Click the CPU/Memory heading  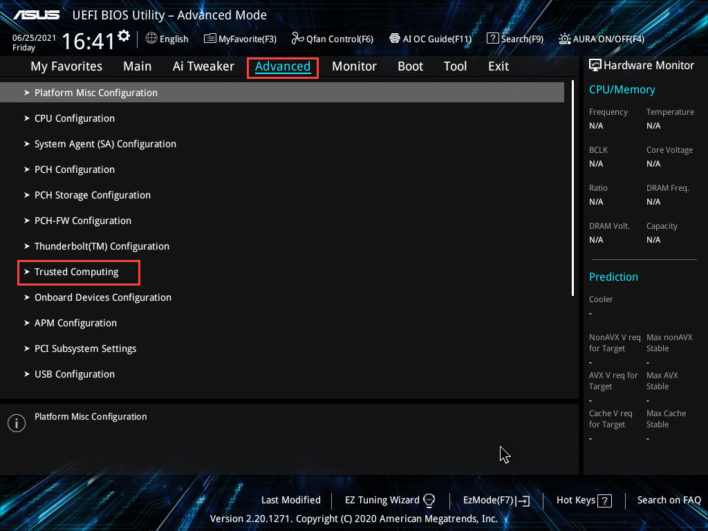tap(622, 90)
